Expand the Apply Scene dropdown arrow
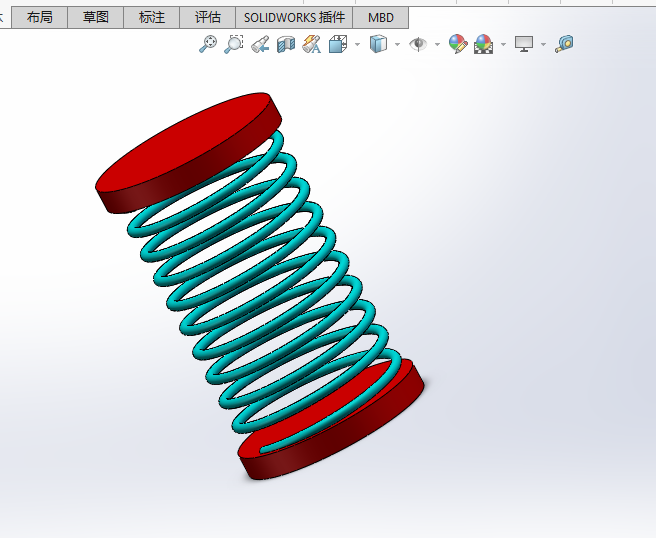656x538 pixels. click(503, 45)
